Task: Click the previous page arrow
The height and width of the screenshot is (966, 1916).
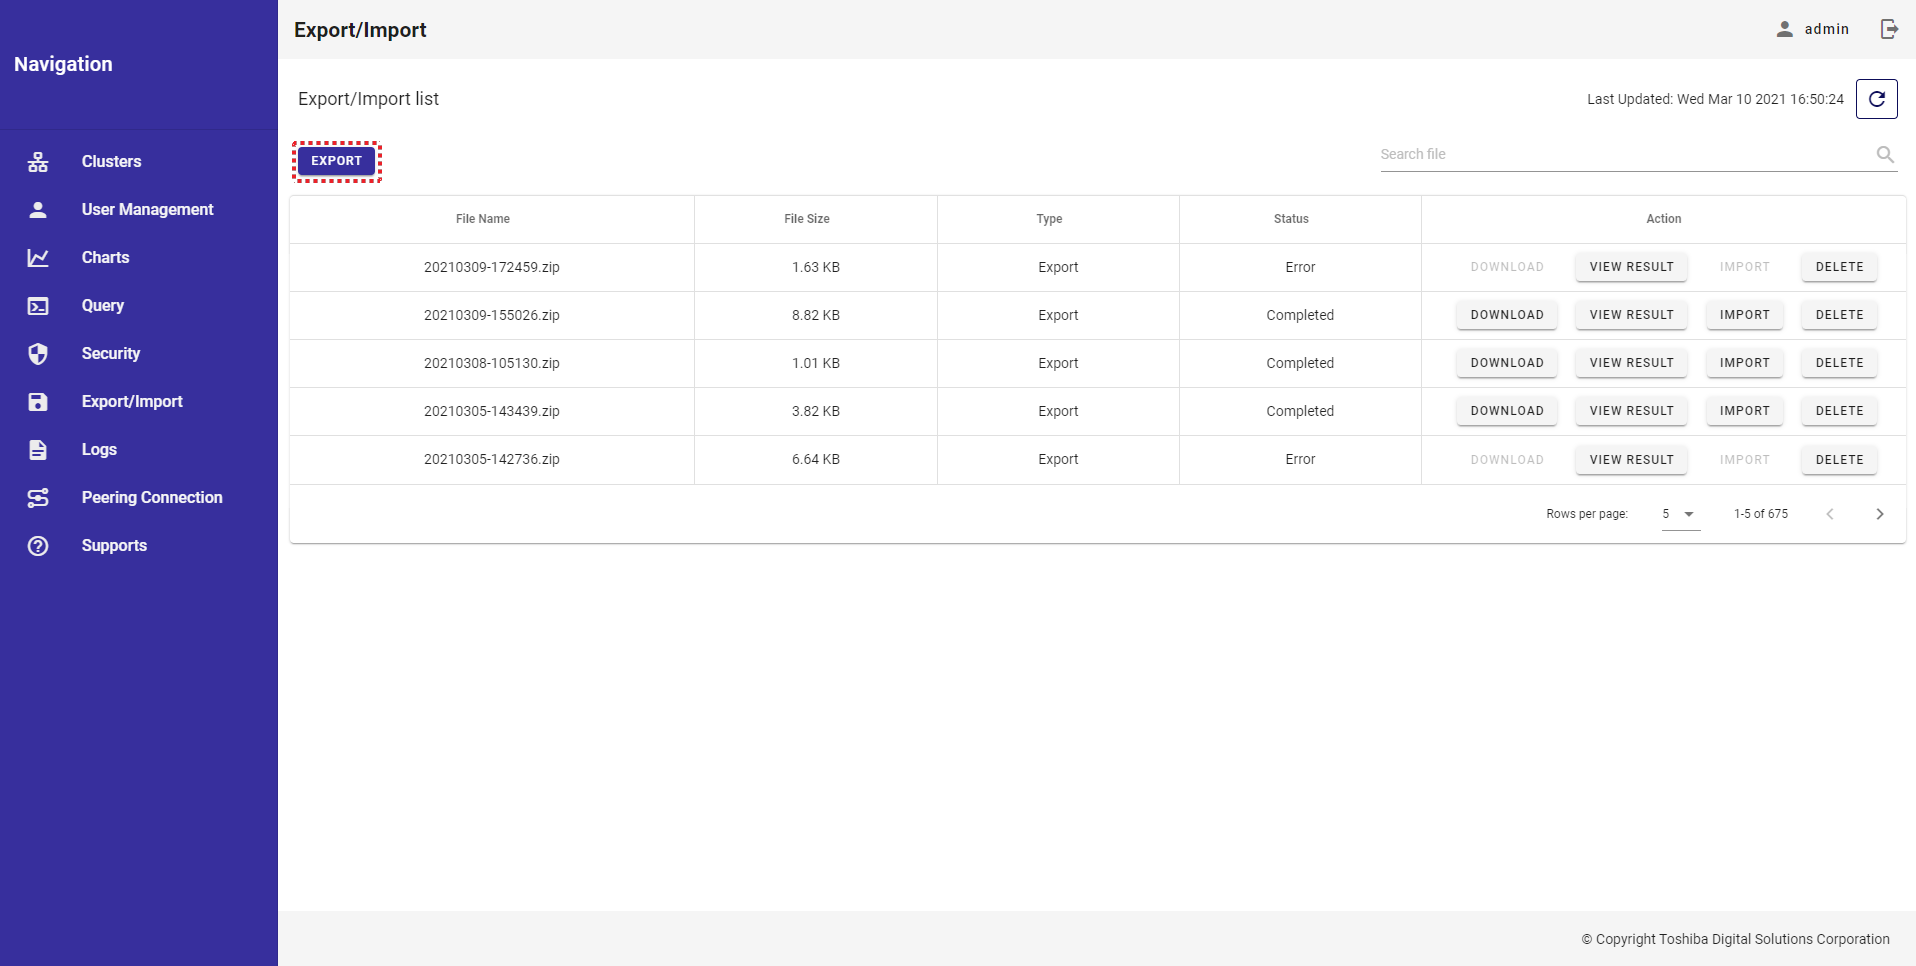Action: click(x=1830, y=514)
